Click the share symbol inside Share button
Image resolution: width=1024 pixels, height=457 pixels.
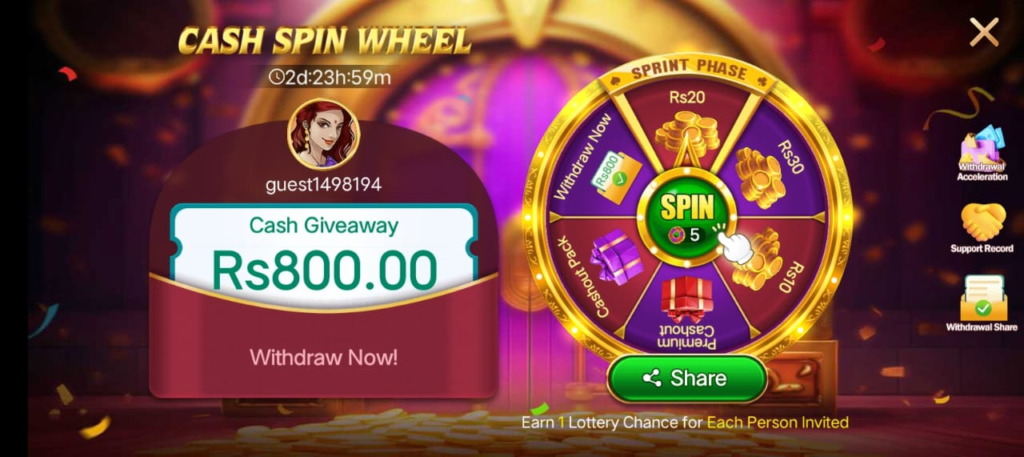click(652, 379)
